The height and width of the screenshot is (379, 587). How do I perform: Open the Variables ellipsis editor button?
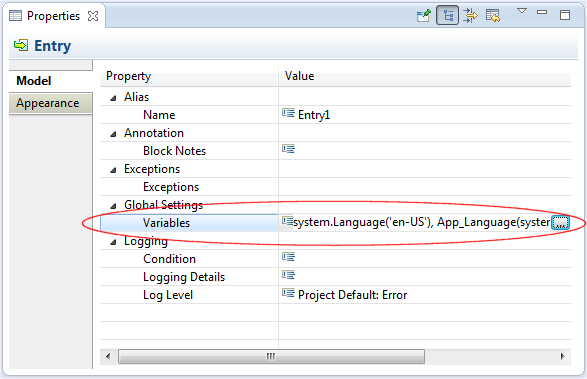(x=560, y=222)
